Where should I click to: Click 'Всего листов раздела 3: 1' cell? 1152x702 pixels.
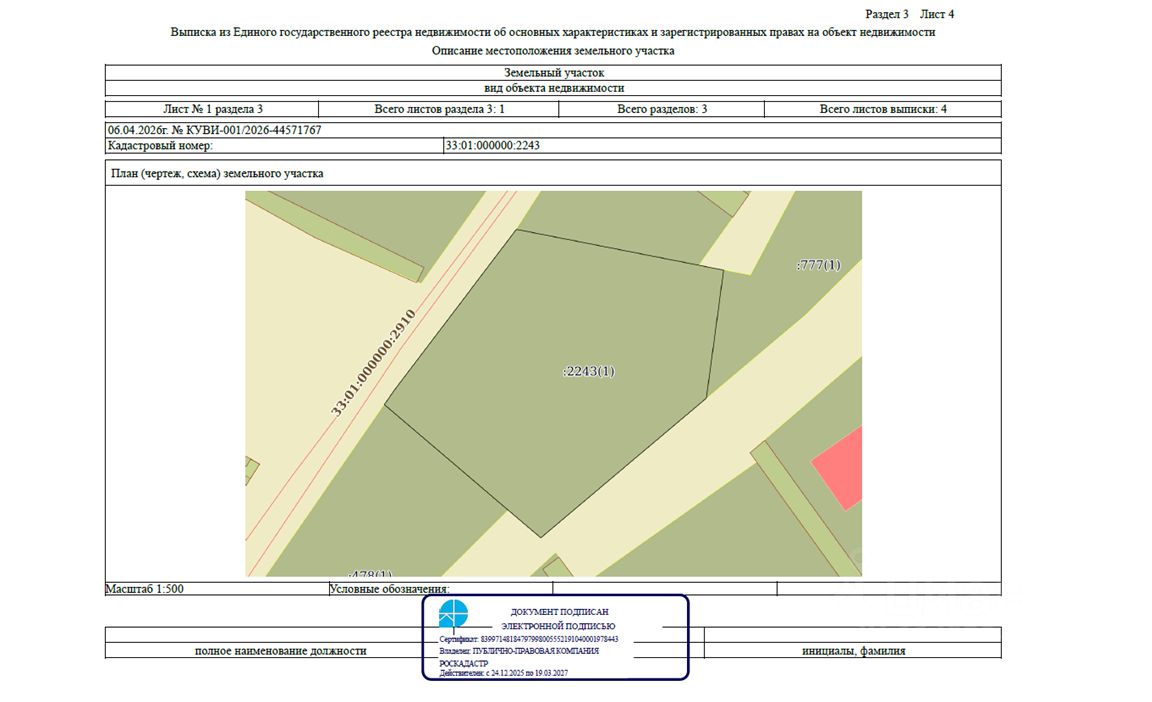[x=439, y=109]
